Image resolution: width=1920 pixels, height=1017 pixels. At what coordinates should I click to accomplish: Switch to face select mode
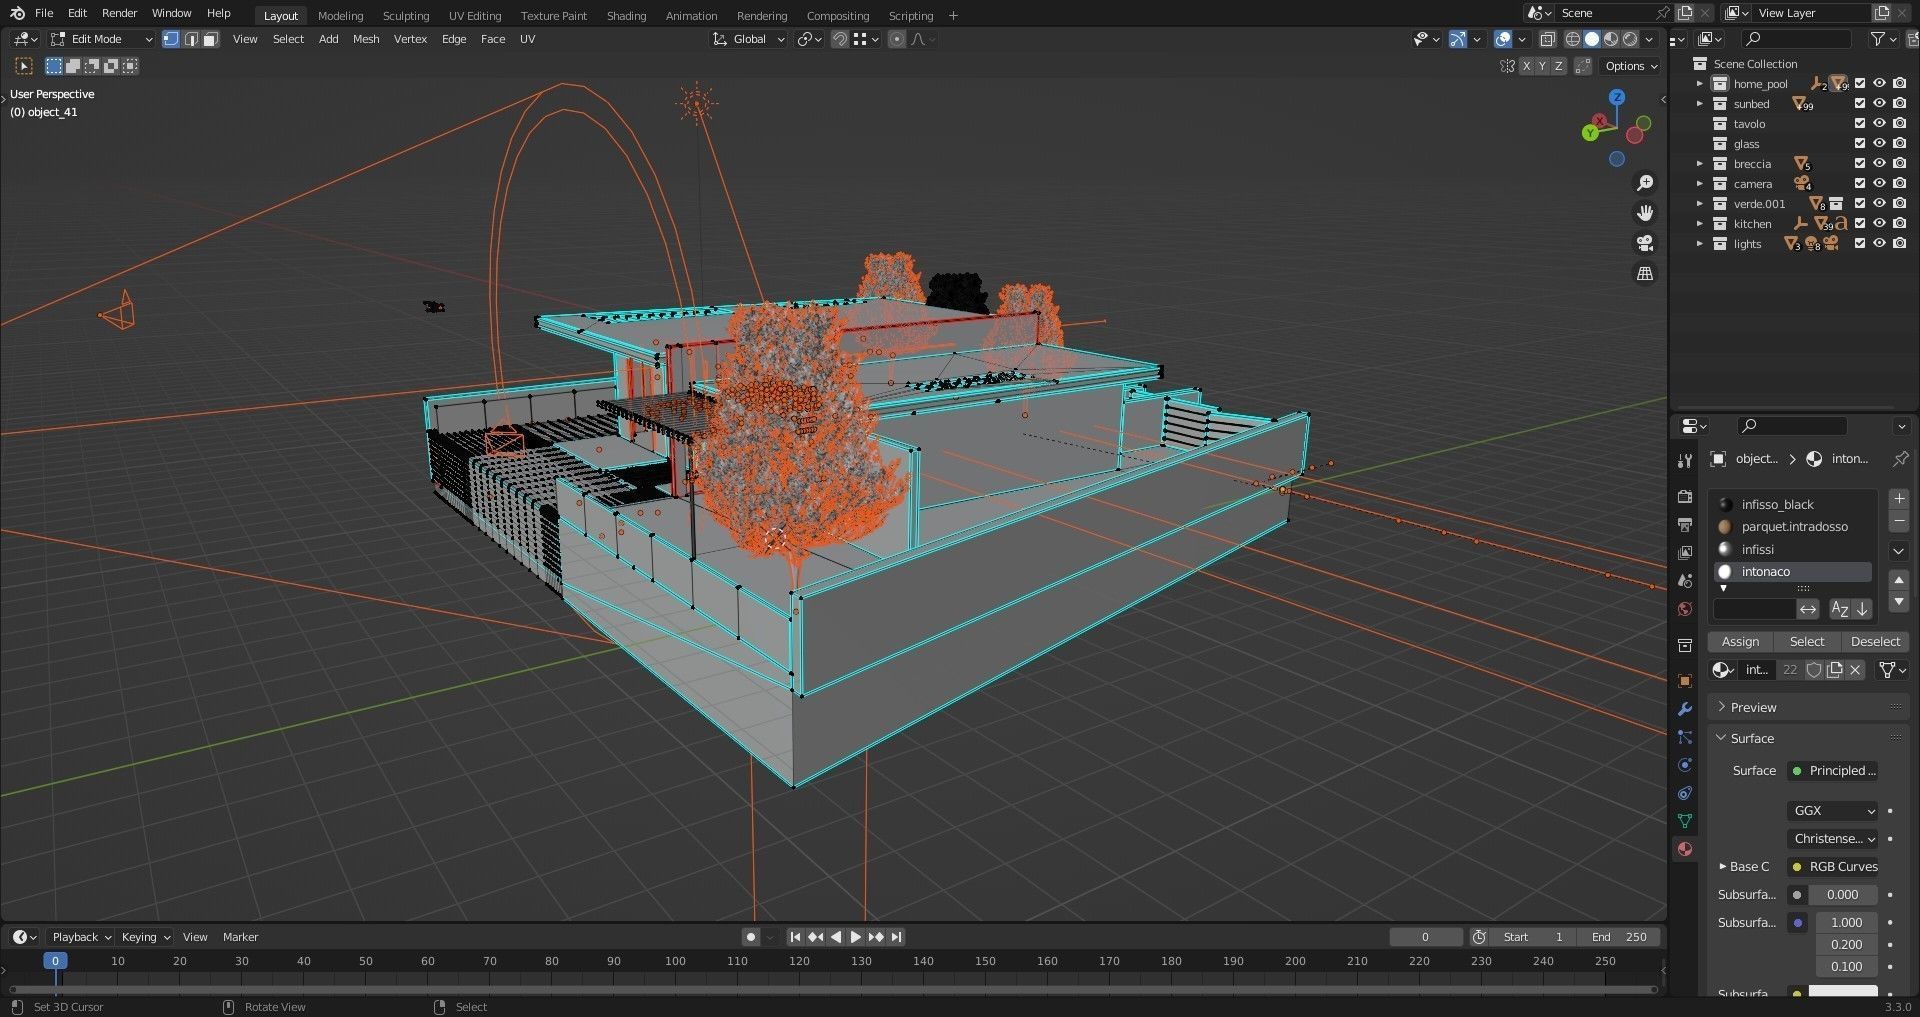click(x=211, y=39)
